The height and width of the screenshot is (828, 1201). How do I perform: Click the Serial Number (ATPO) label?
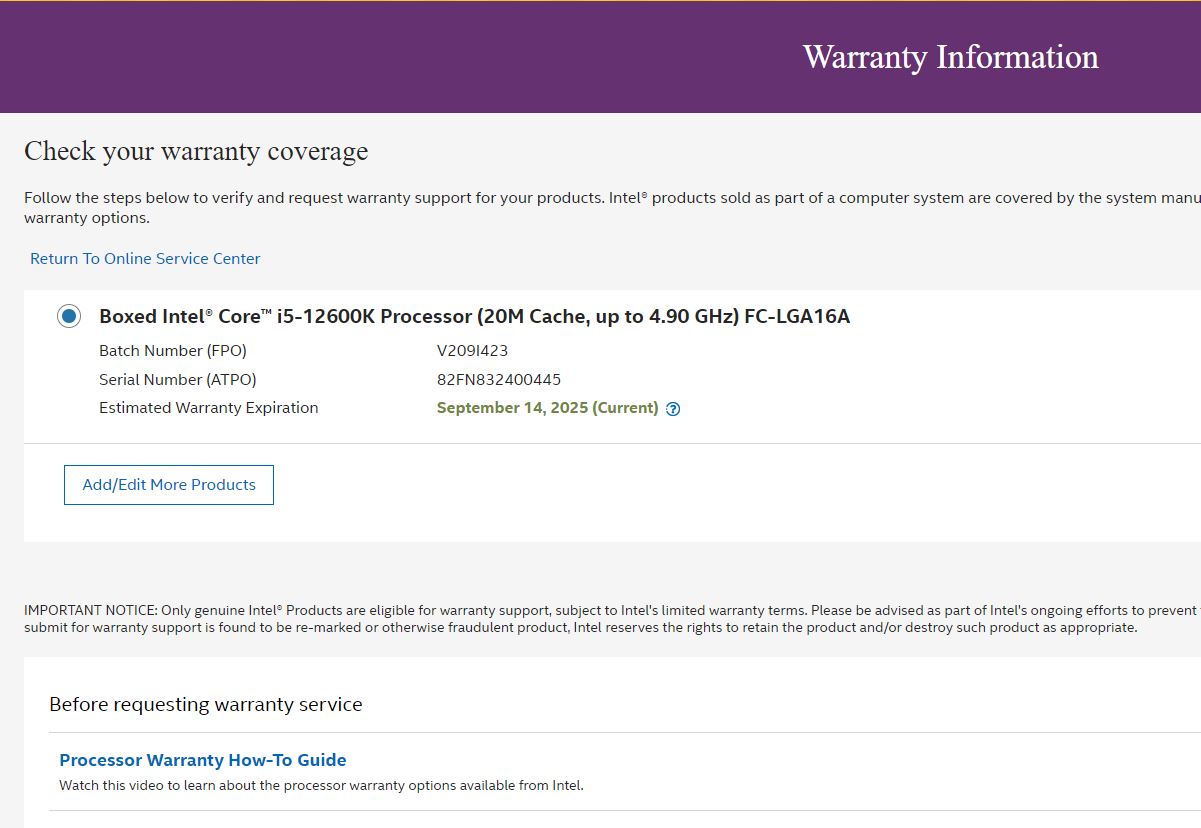click(178, 380)
